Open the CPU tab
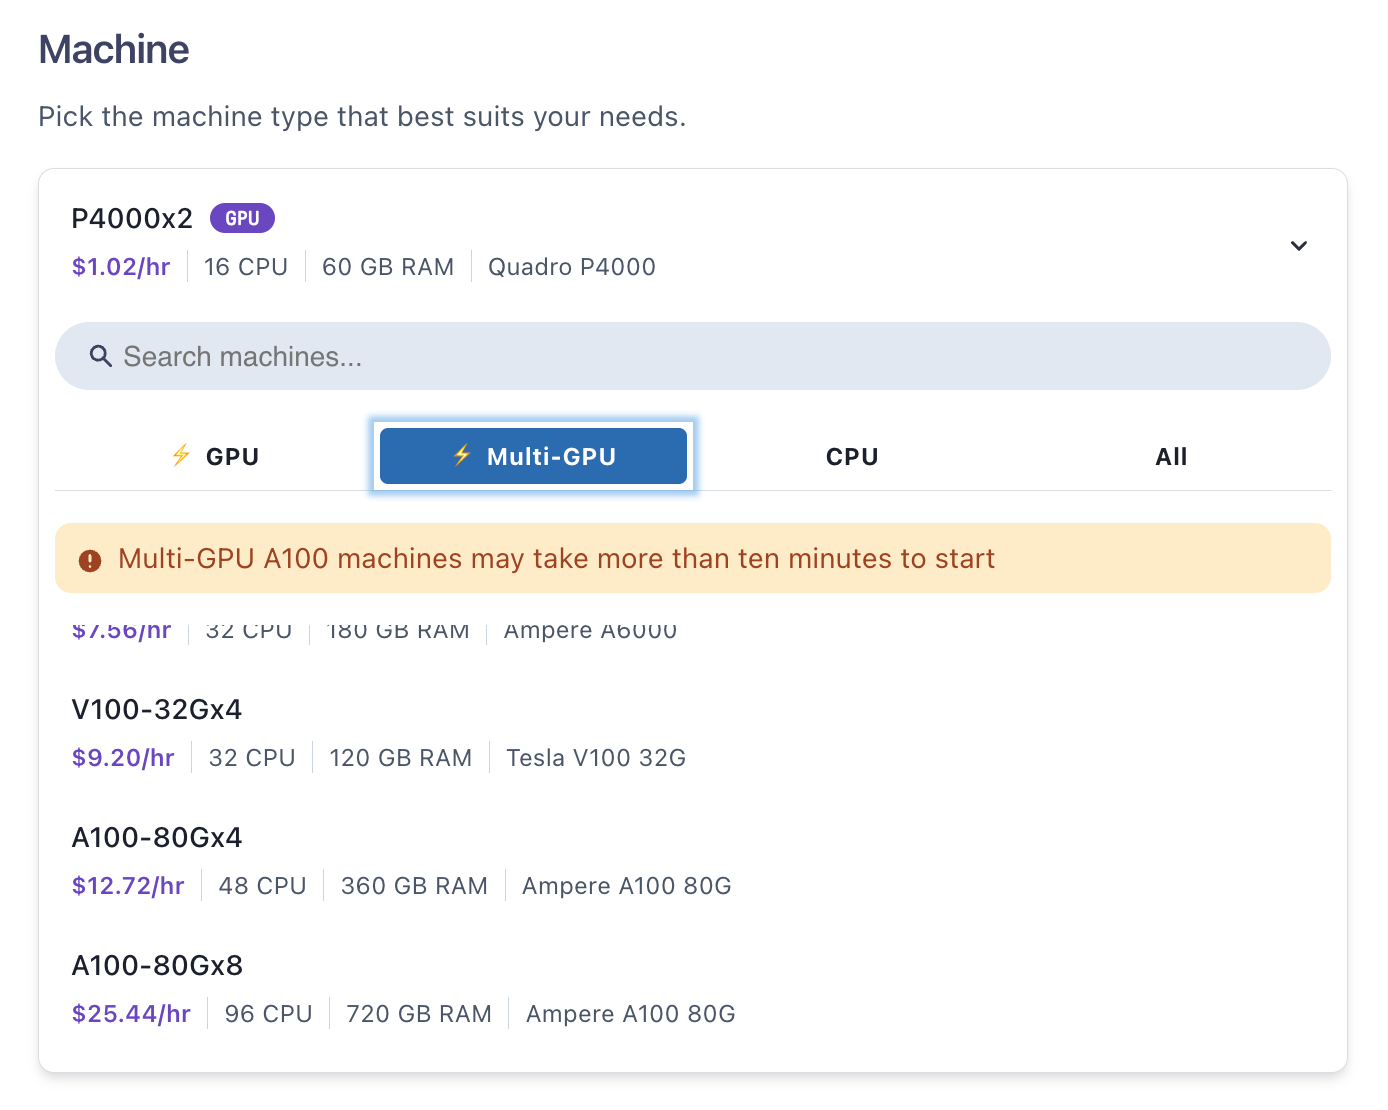The image size is (1388, 1110). 852,456
